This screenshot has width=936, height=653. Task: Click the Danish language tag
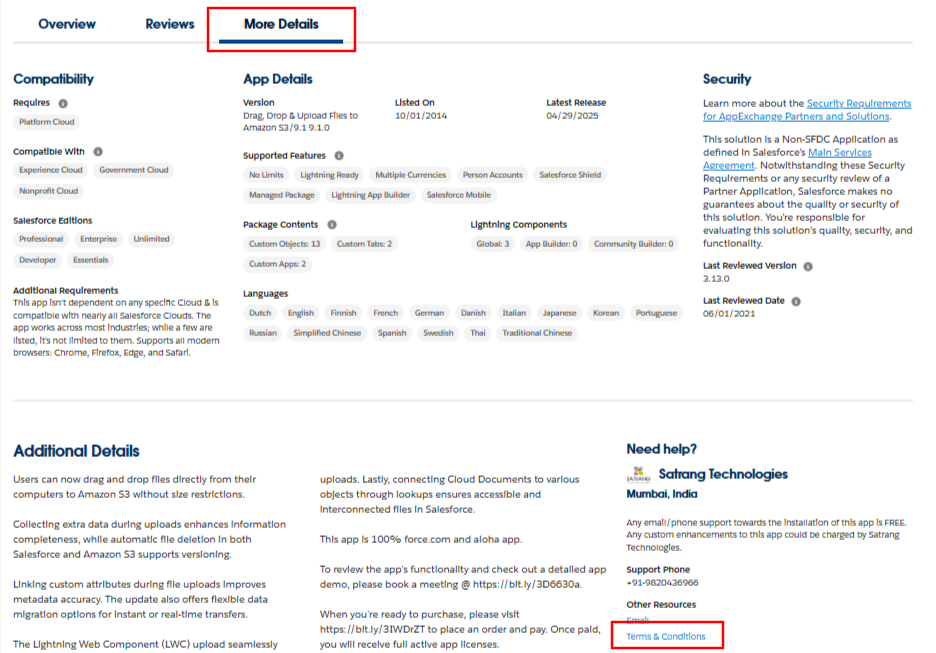[473, 313]
